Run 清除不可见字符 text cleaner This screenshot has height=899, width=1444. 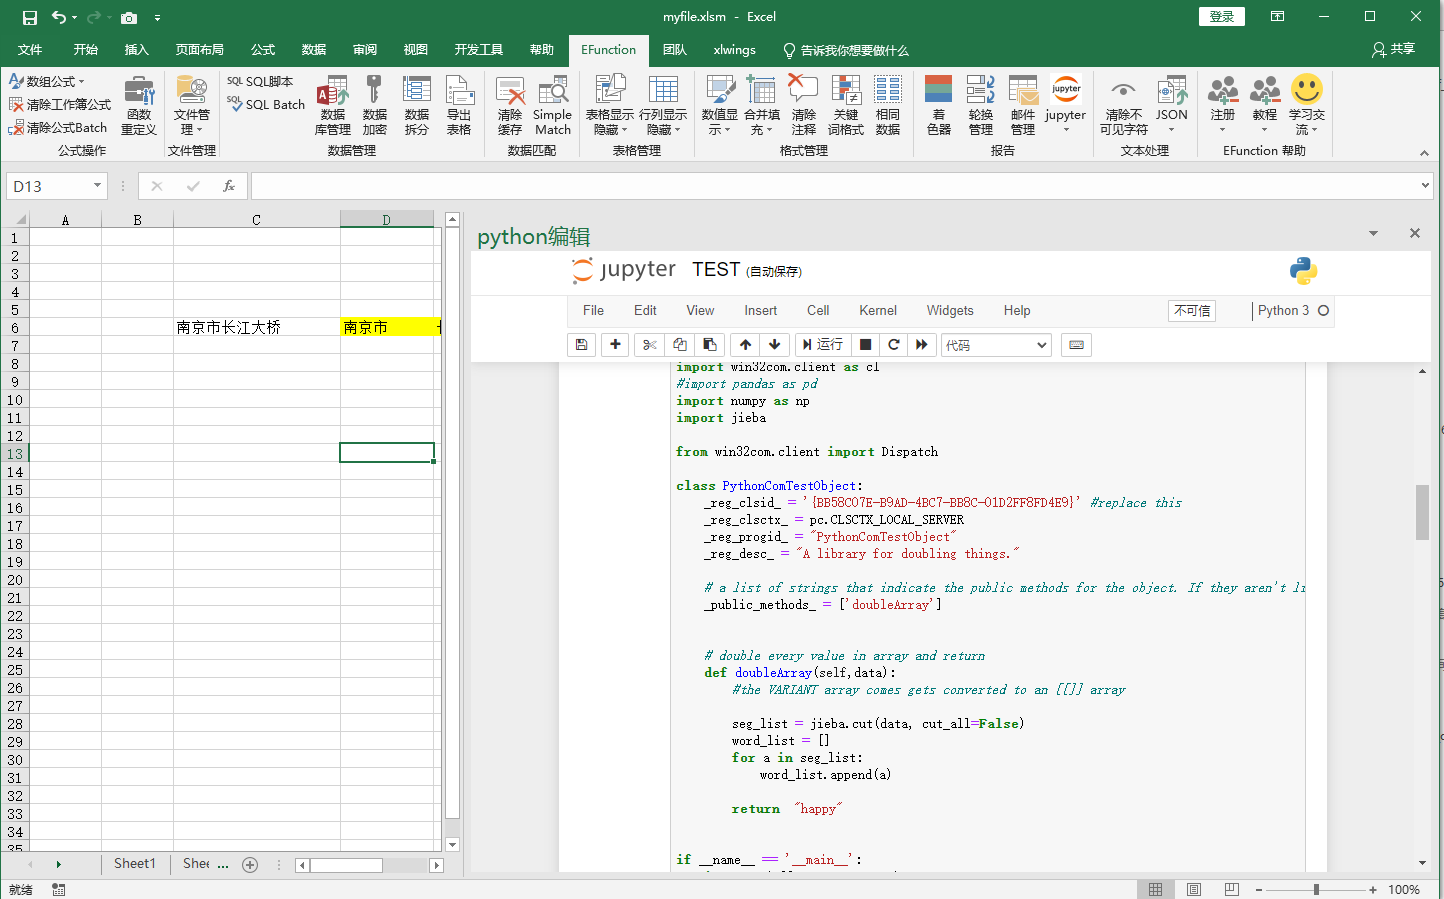point(1124,106)
